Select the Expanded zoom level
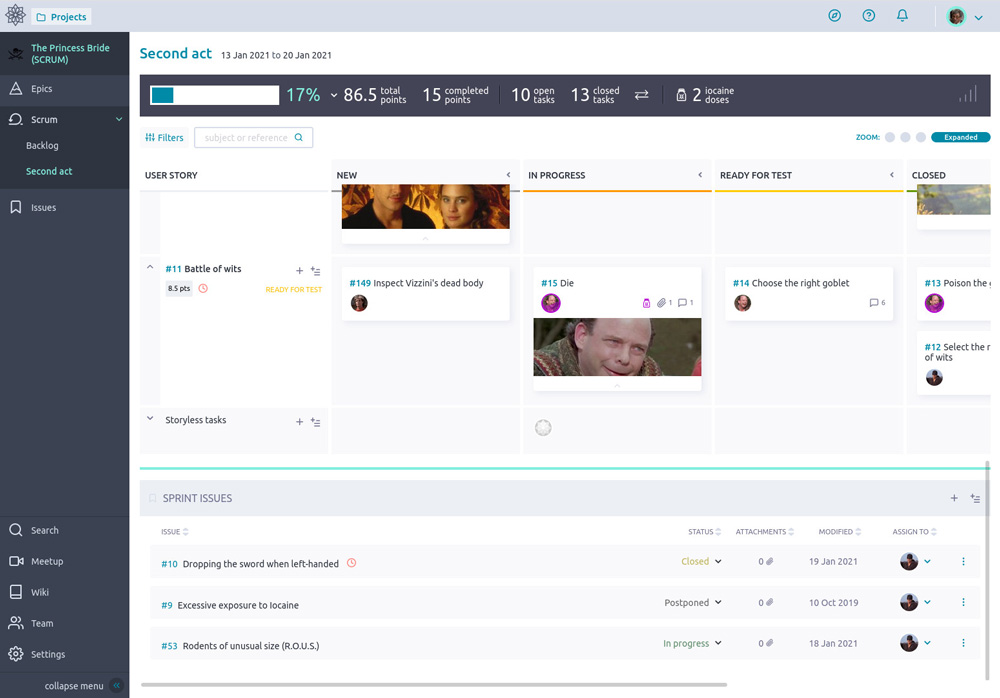This screenshot has height=698, width=1000. click(x=960, y=137)
